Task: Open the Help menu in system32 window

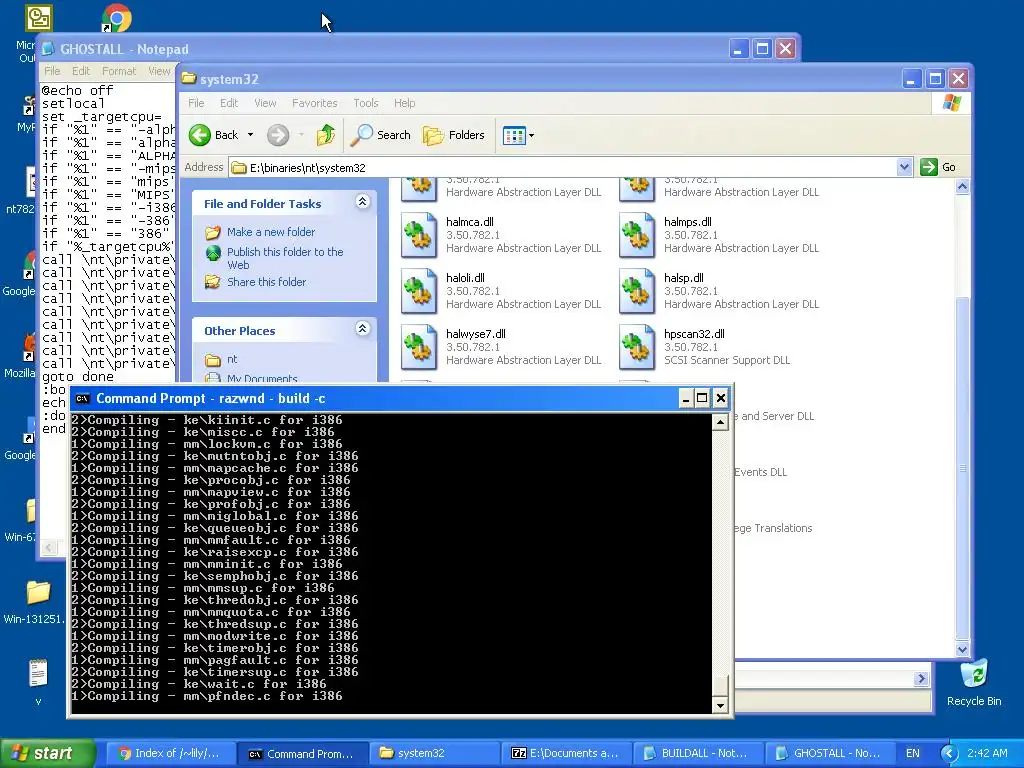Action: [x=404, y=103]
